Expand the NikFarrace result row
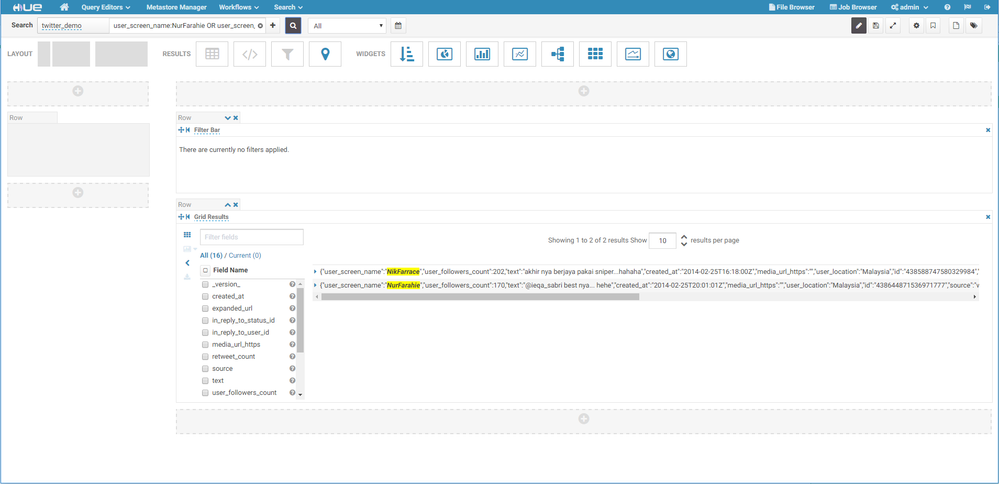The image size is (999, 484). [x=315, y=272]
